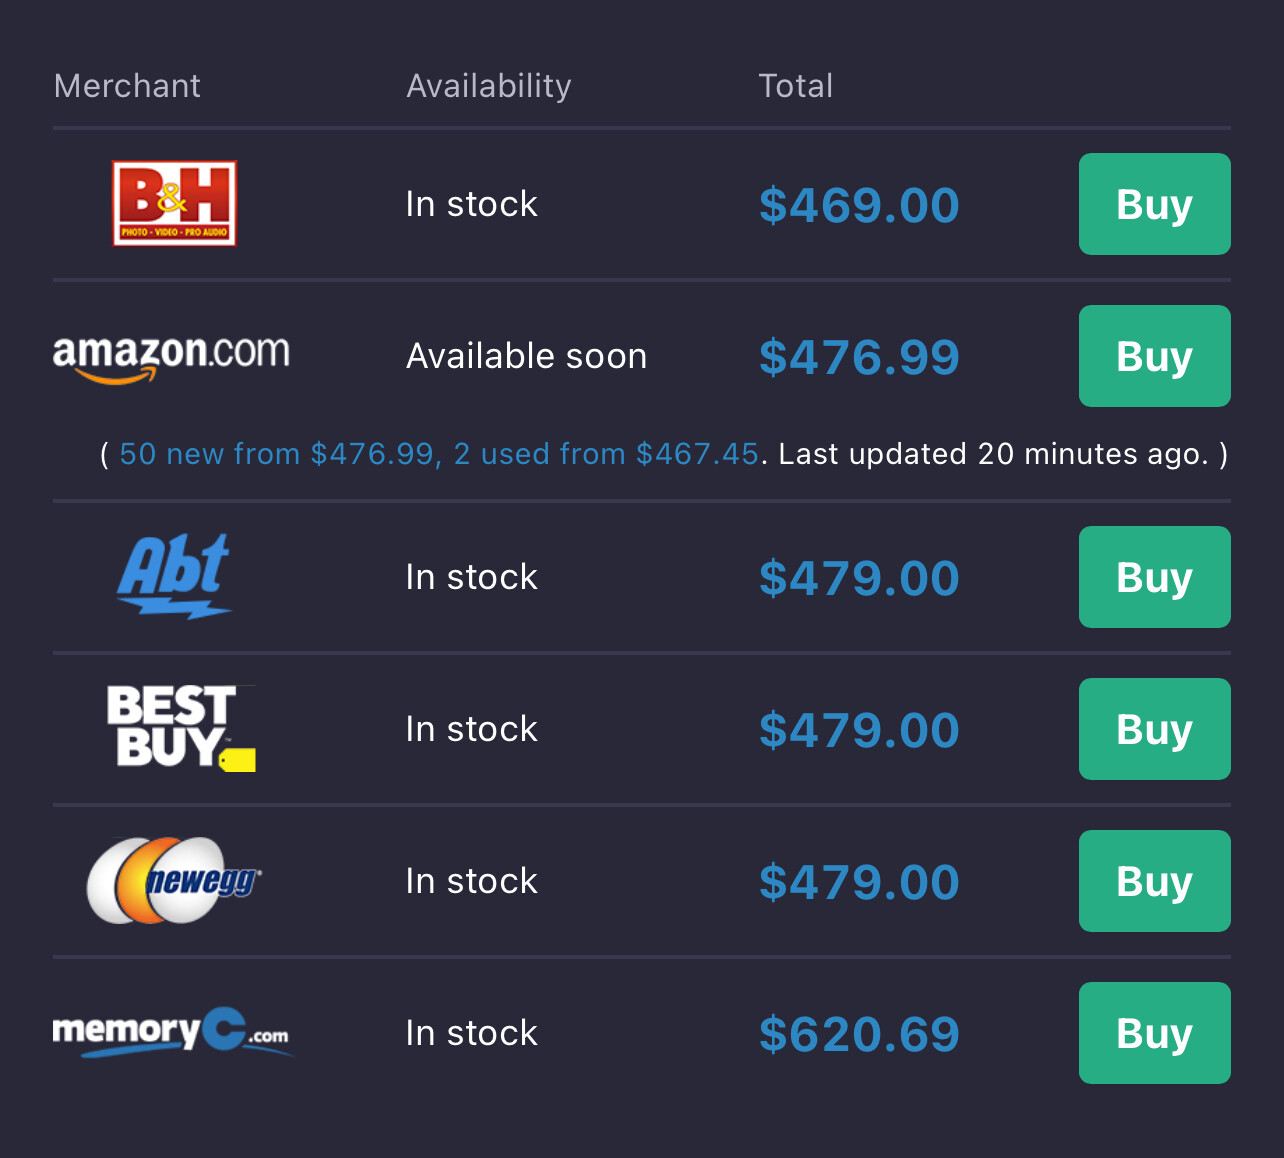Click the Availability column header
The image size is (1284, 1158).
click(488, 86)
